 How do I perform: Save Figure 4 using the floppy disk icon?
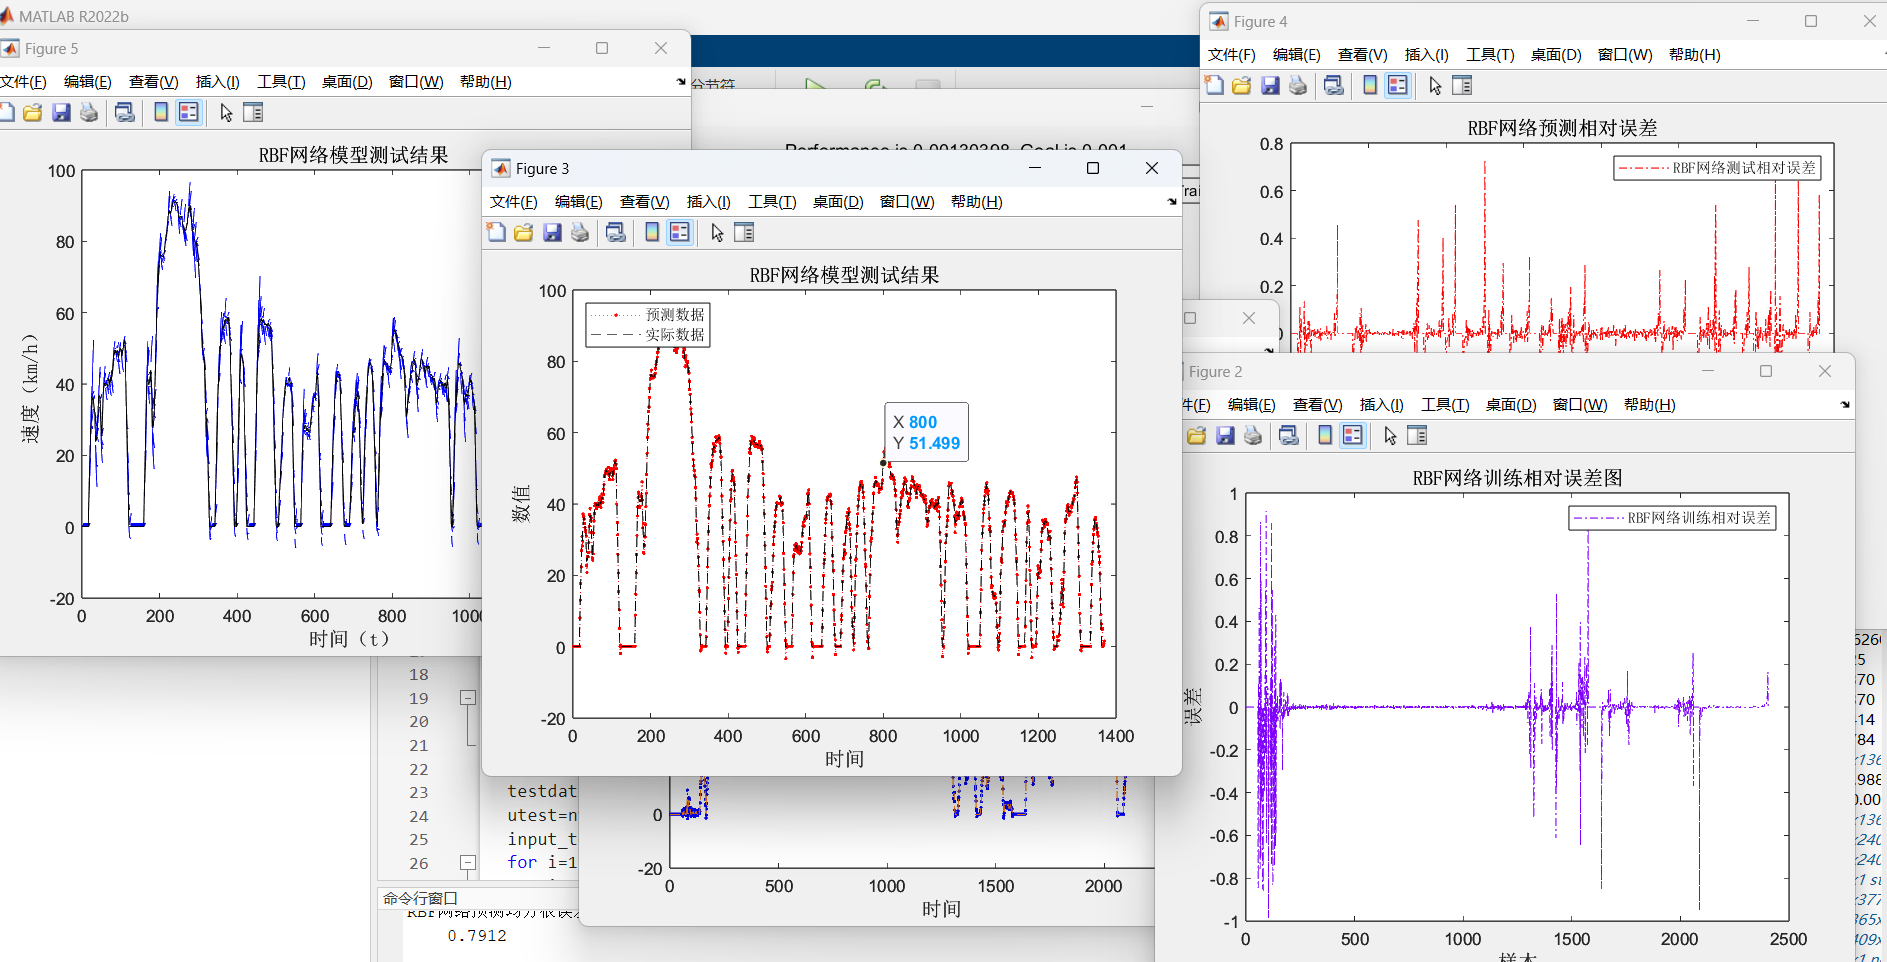pos(1270,86)
